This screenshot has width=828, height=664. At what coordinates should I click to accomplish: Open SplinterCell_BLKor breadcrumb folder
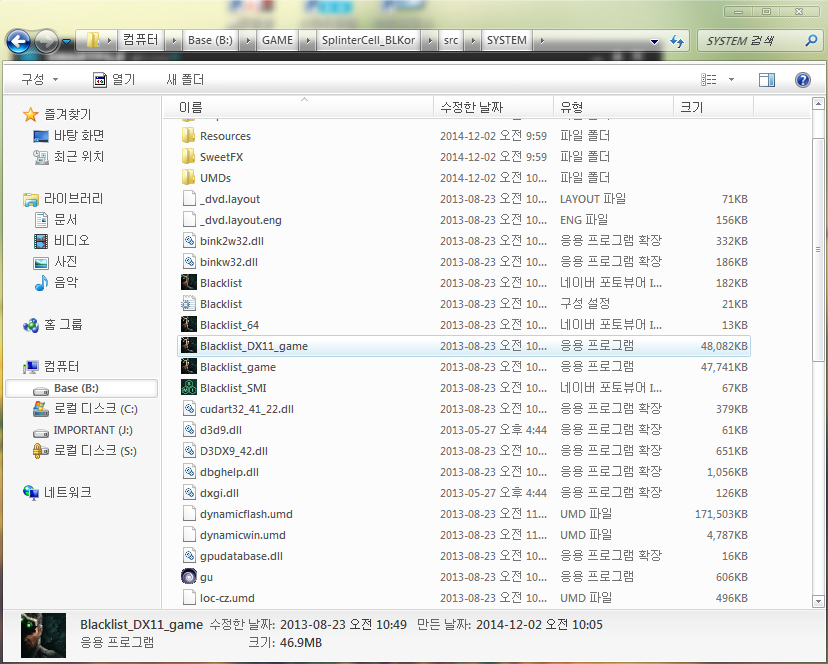coord(368,40)
